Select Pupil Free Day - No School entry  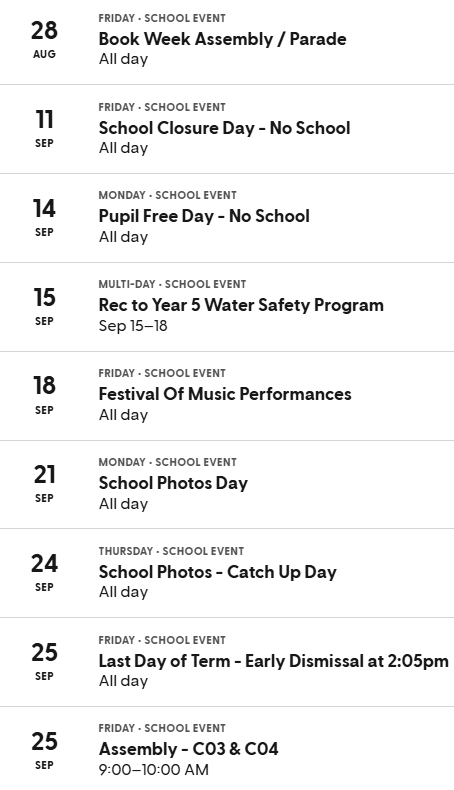pyautogui.click(x=204, y=216)
